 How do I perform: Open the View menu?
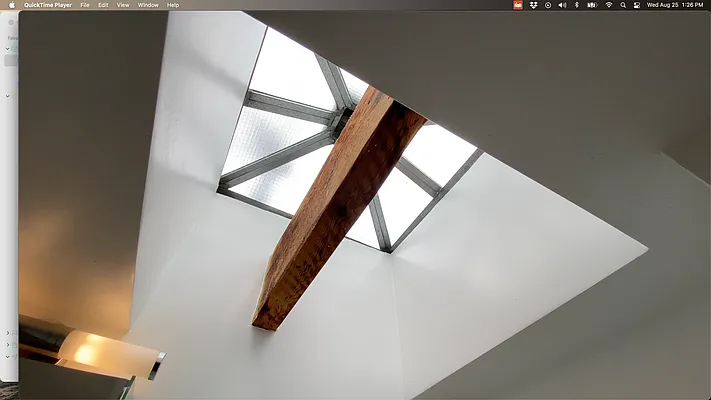123,5
